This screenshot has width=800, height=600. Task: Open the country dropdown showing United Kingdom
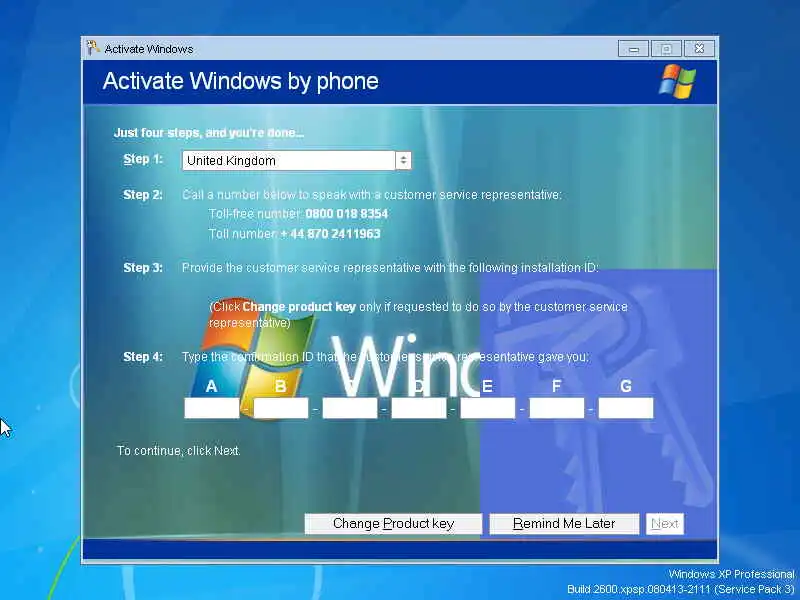coord(296,161)
